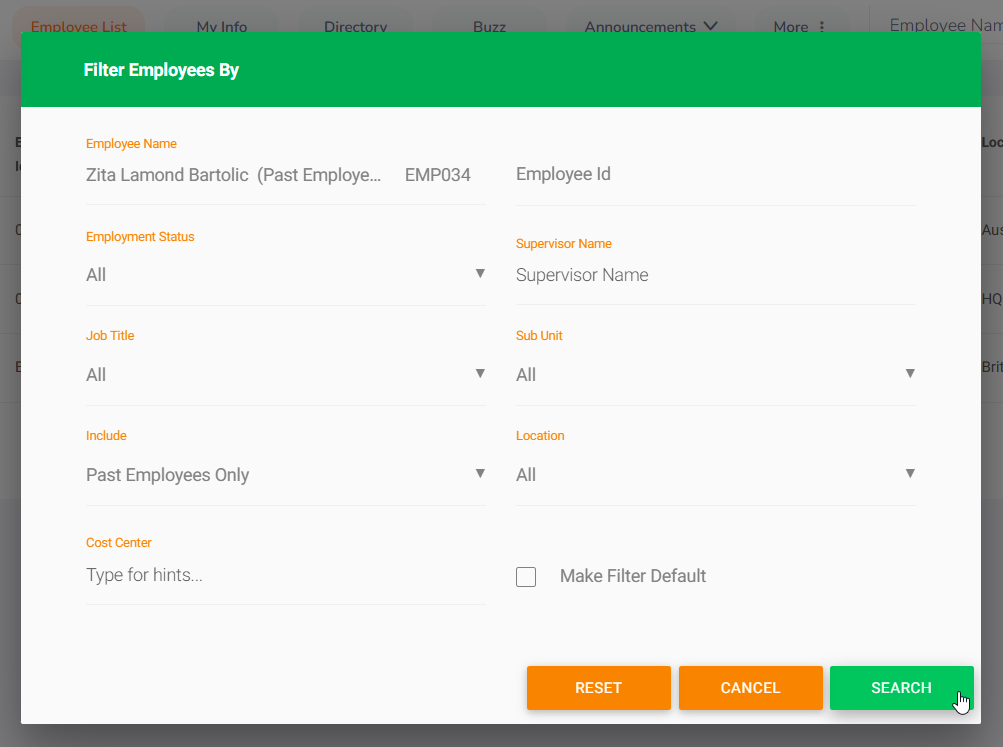Enable Make Filter Default checkbox

point(526,577)
